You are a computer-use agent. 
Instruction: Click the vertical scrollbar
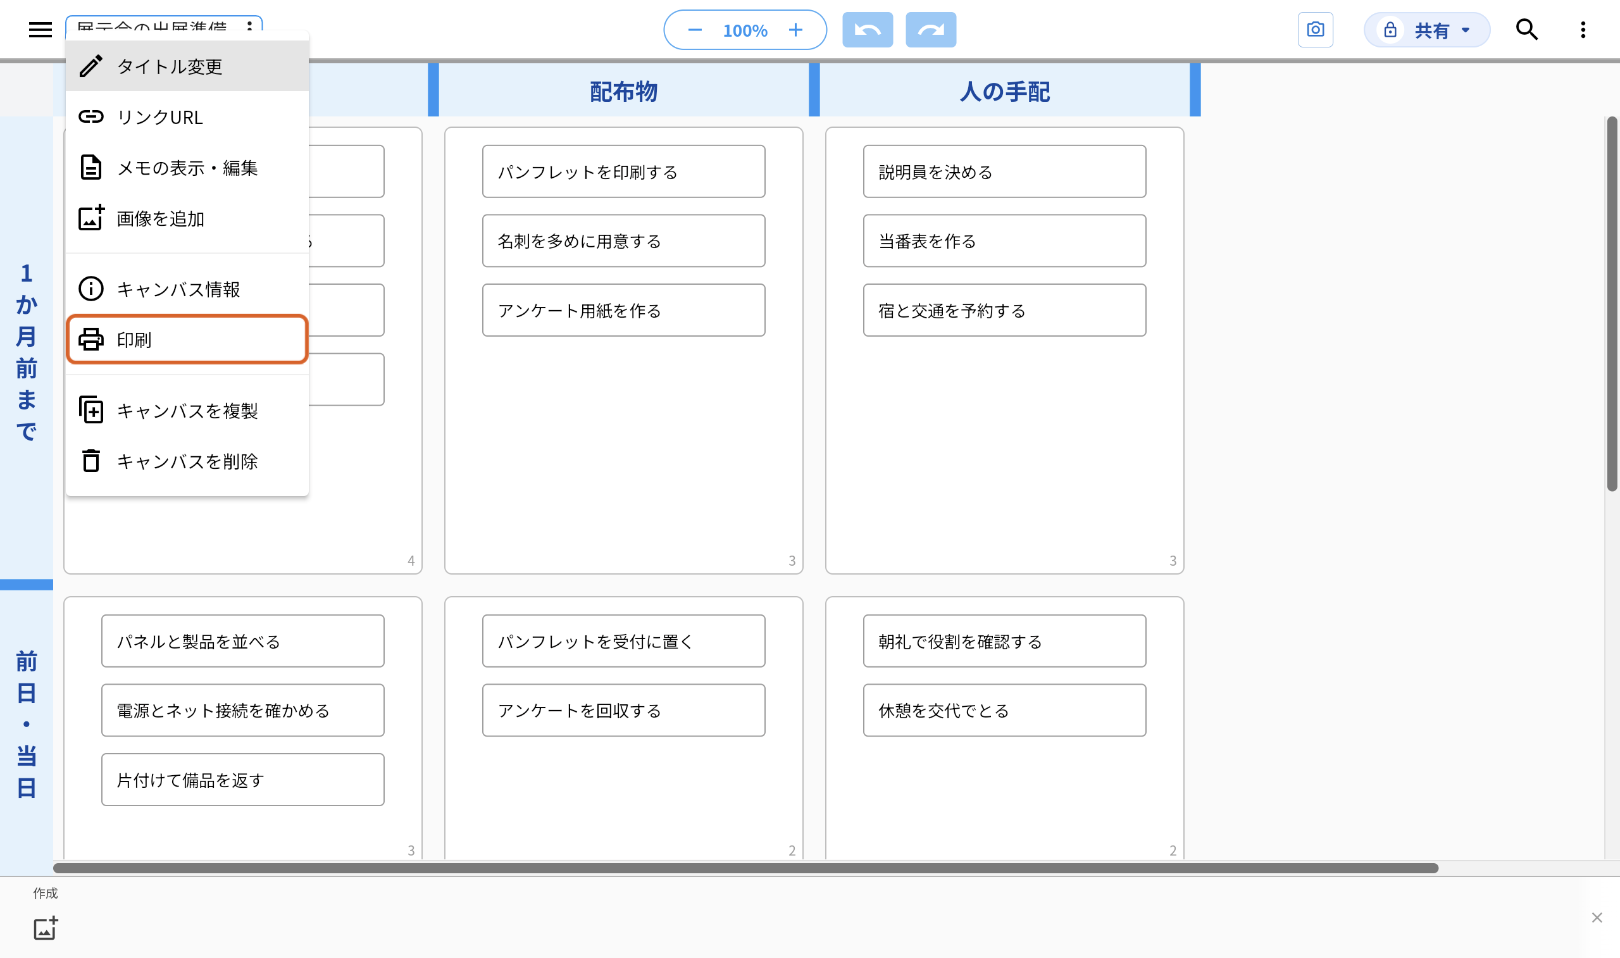tap(1612, 304)
